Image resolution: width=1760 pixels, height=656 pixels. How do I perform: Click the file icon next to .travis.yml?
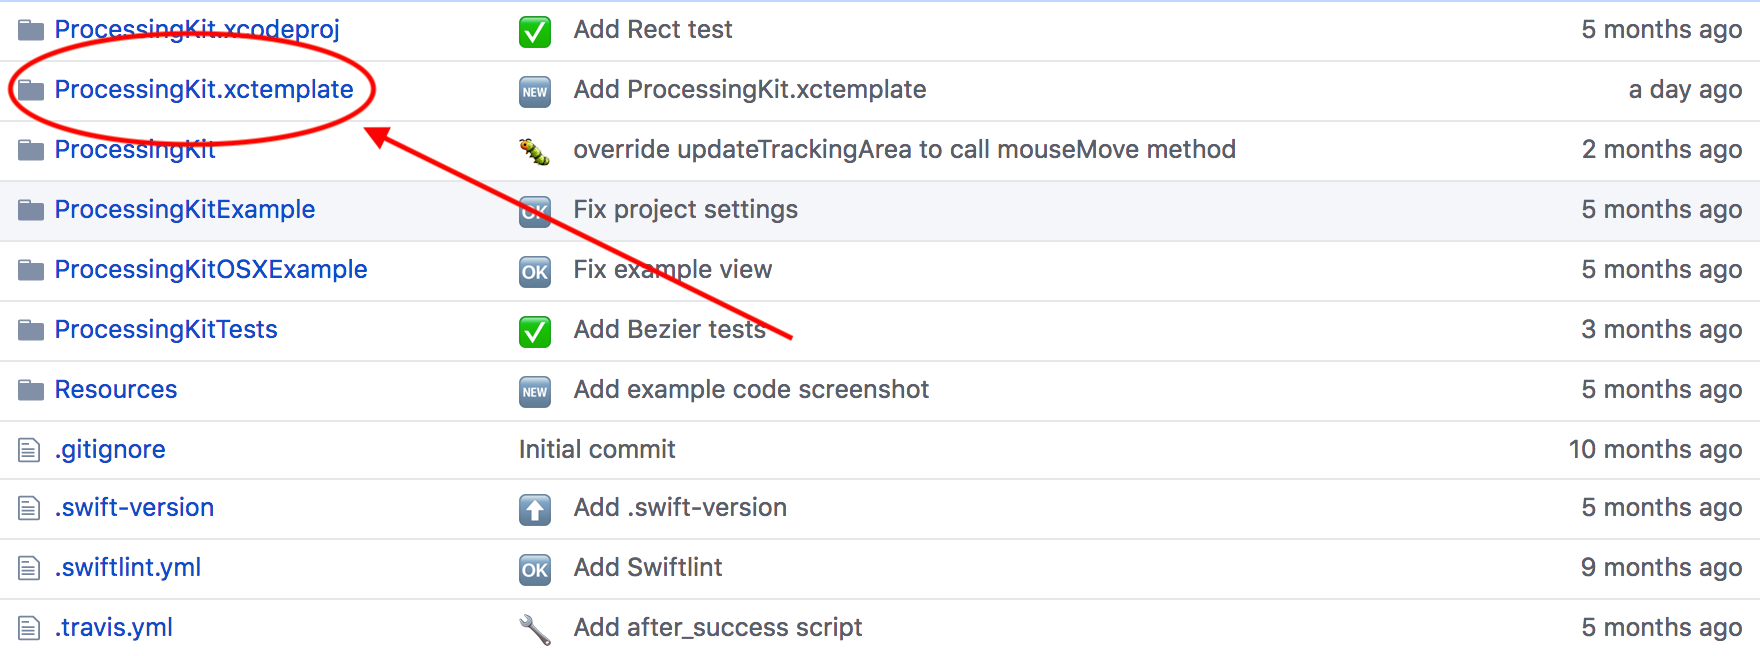[x=29, y=628]
